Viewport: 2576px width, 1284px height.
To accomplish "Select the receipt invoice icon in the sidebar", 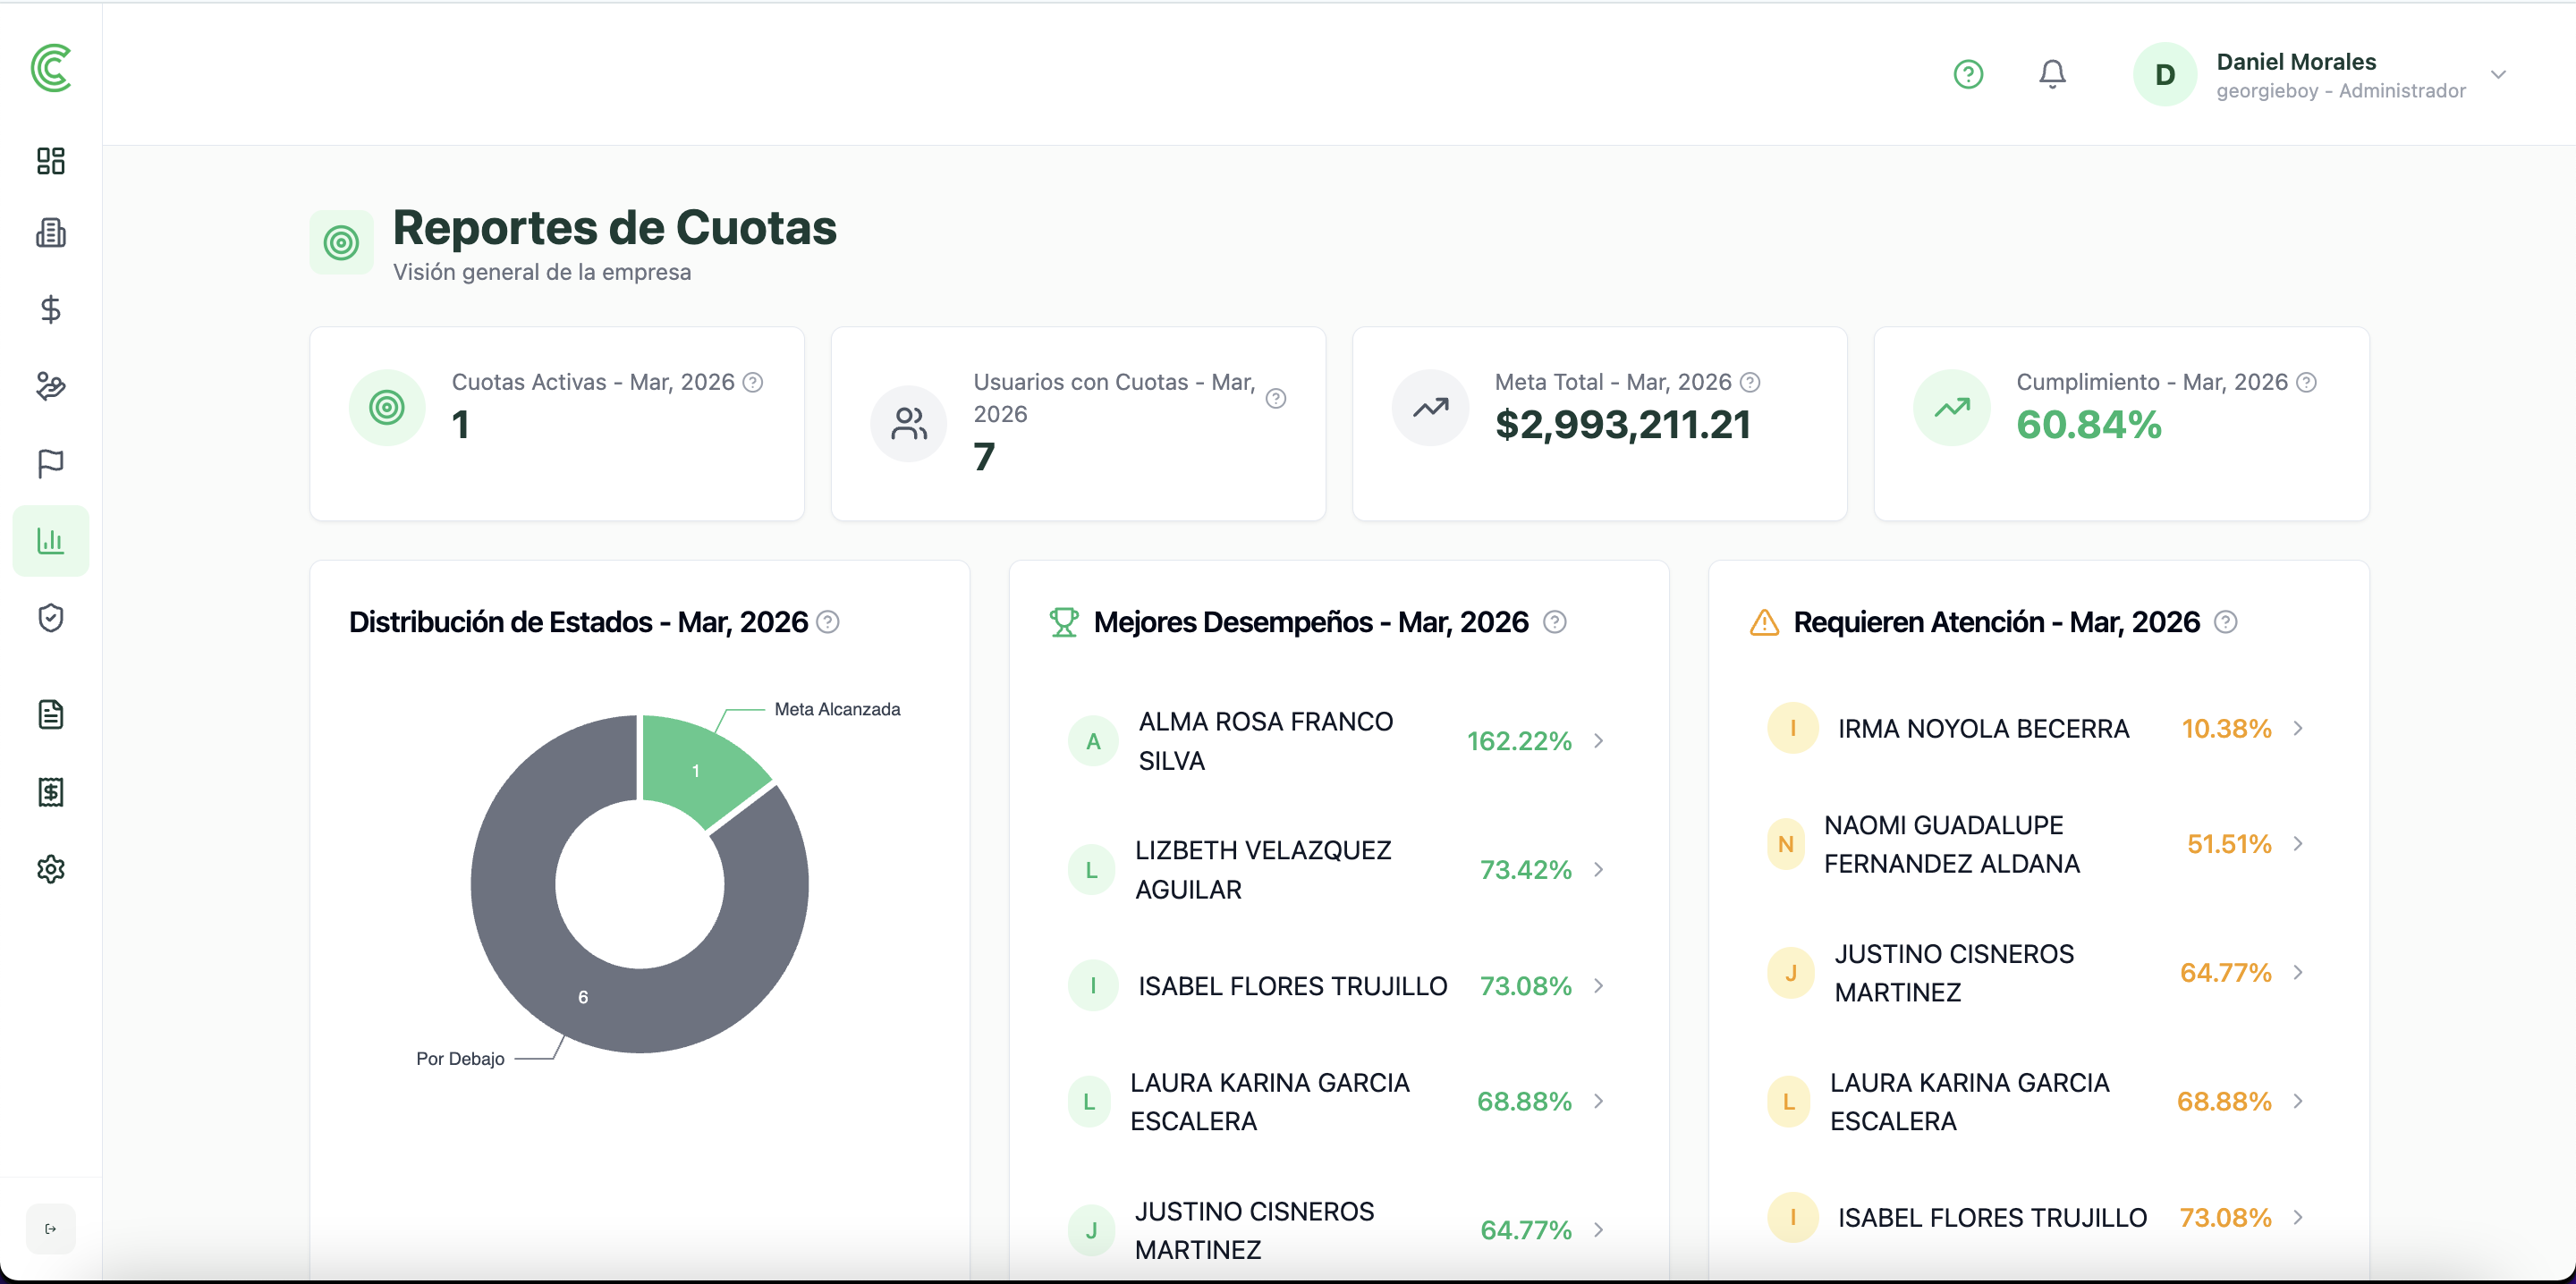I will 50,792.
